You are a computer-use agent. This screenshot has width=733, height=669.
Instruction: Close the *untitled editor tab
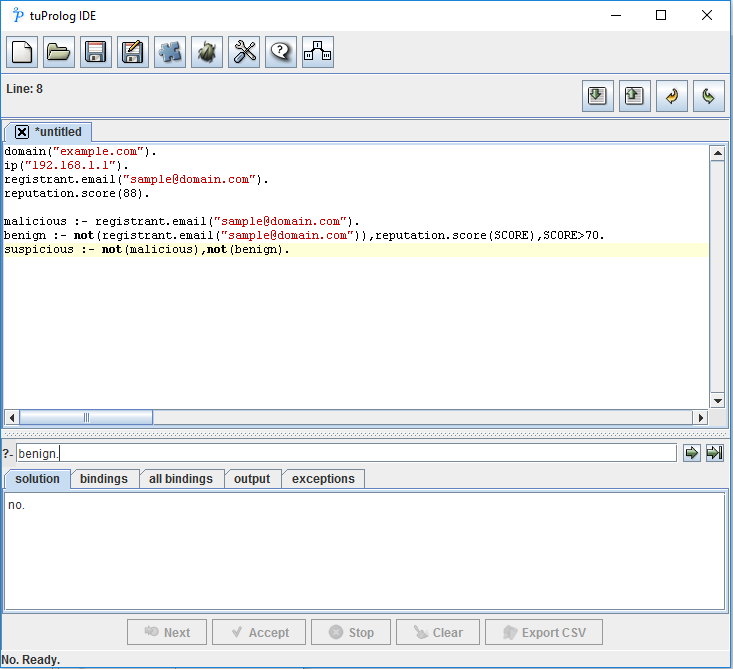22,132
